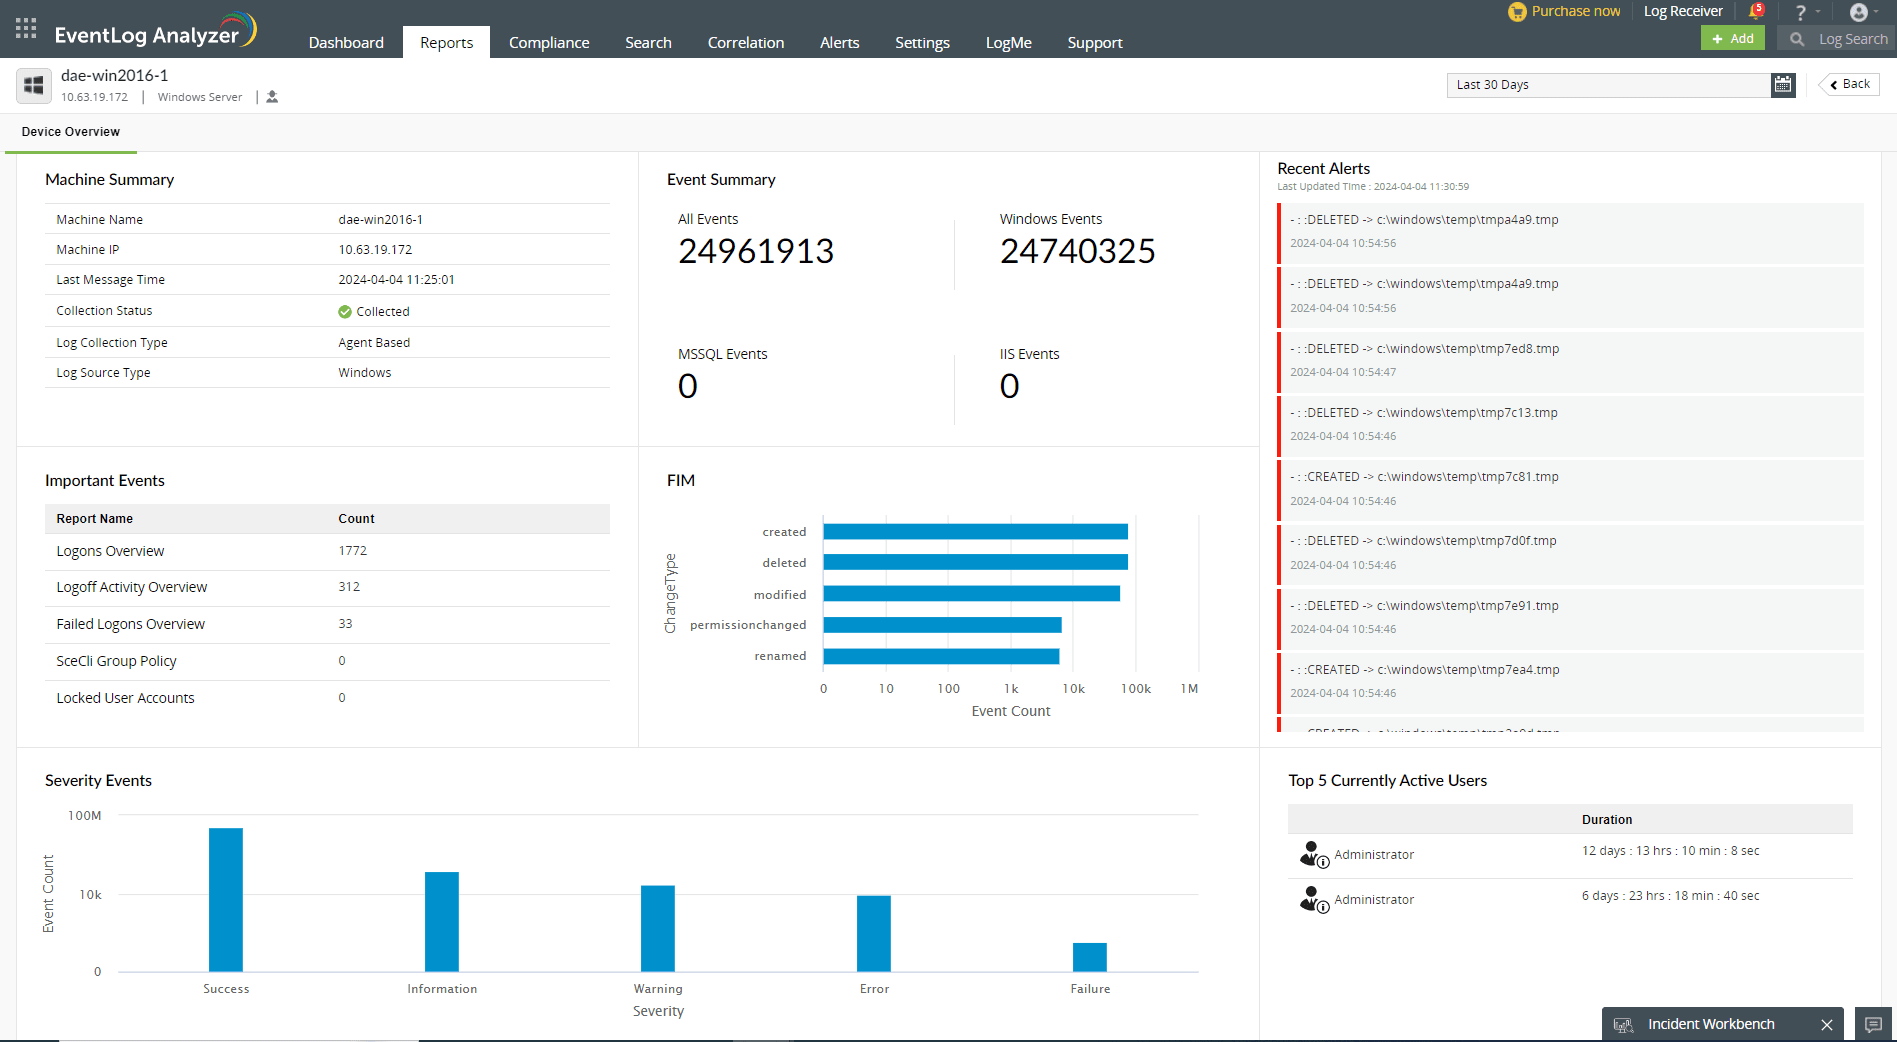Click the first Administrator user icon
The image size is (1897, 1042).
click(x=1312, y=855)
